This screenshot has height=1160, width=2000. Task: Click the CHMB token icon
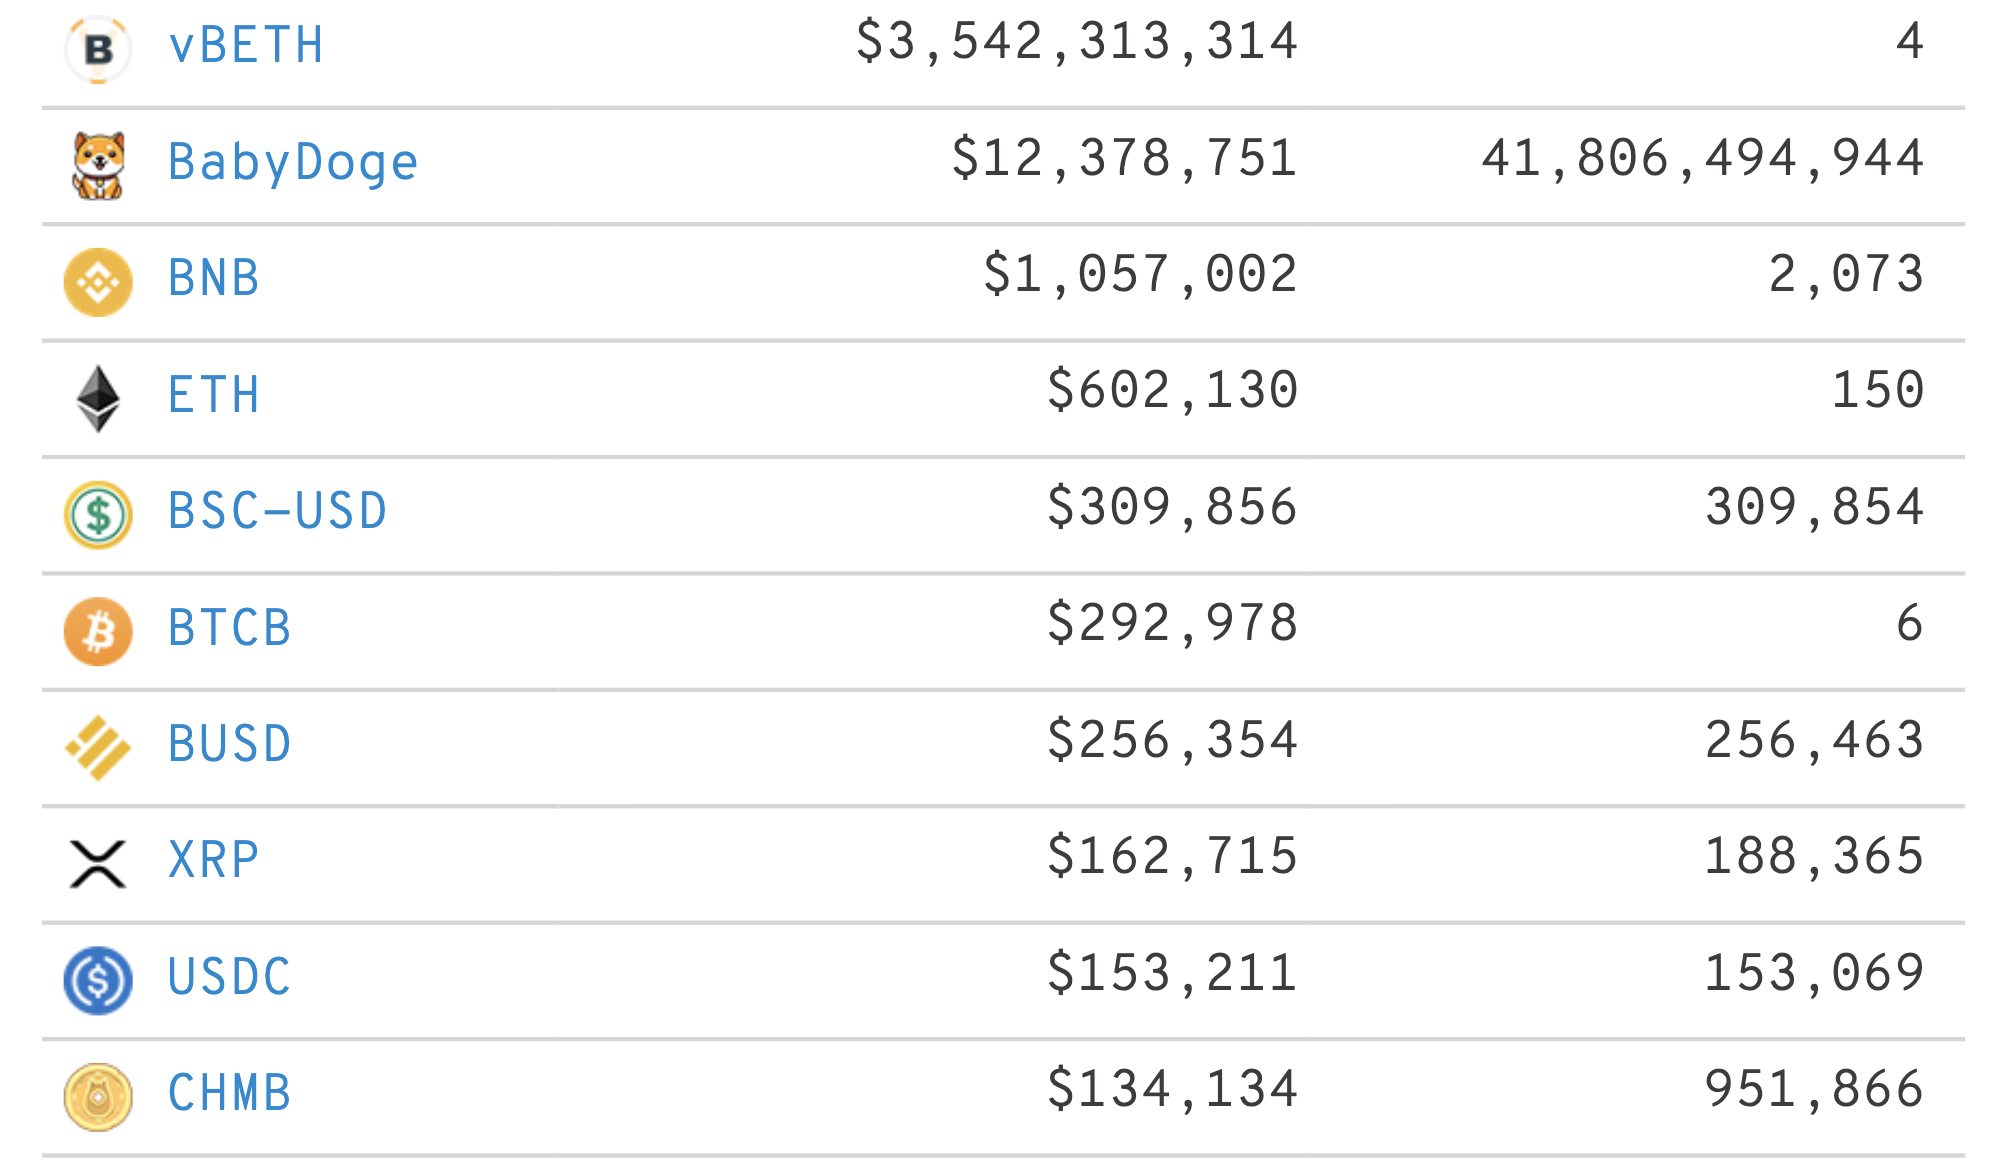[98, 1097]
